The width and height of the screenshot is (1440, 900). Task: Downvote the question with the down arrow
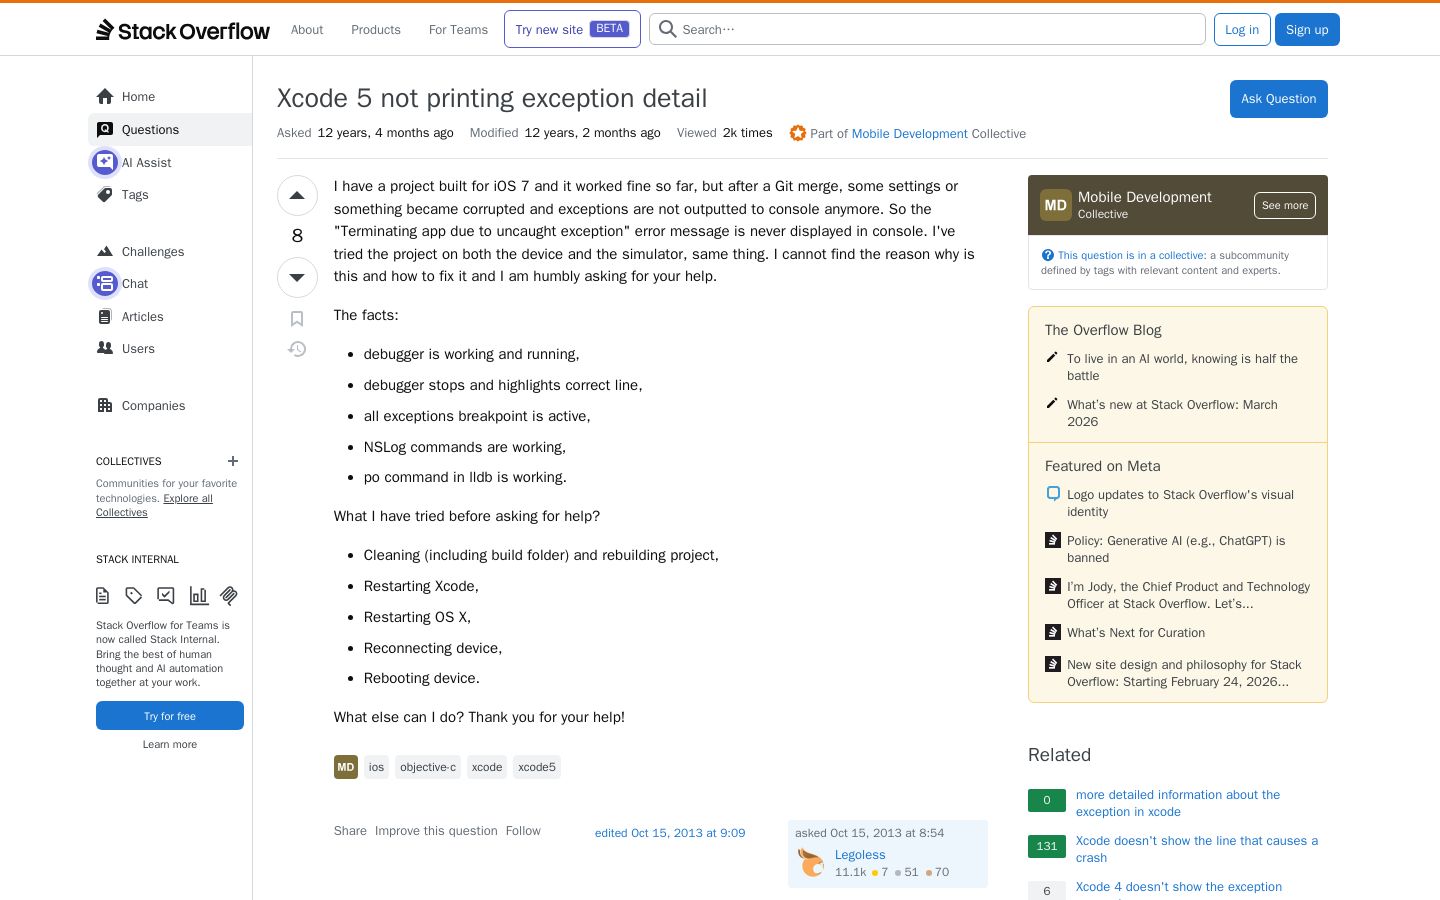[x=297, y=277]
